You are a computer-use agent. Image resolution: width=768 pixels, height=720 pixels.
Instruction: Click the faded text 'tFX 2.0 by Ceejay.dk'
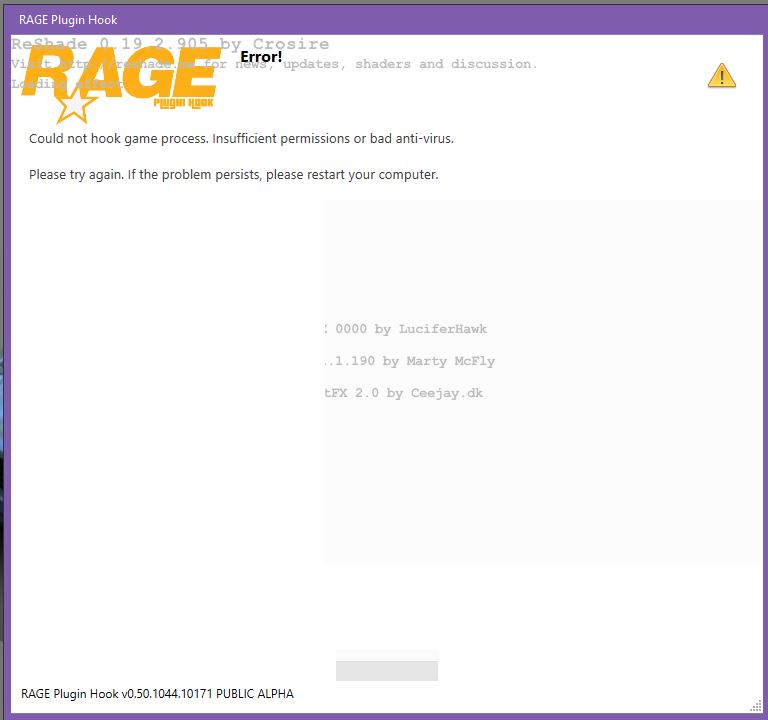(404, 393)
